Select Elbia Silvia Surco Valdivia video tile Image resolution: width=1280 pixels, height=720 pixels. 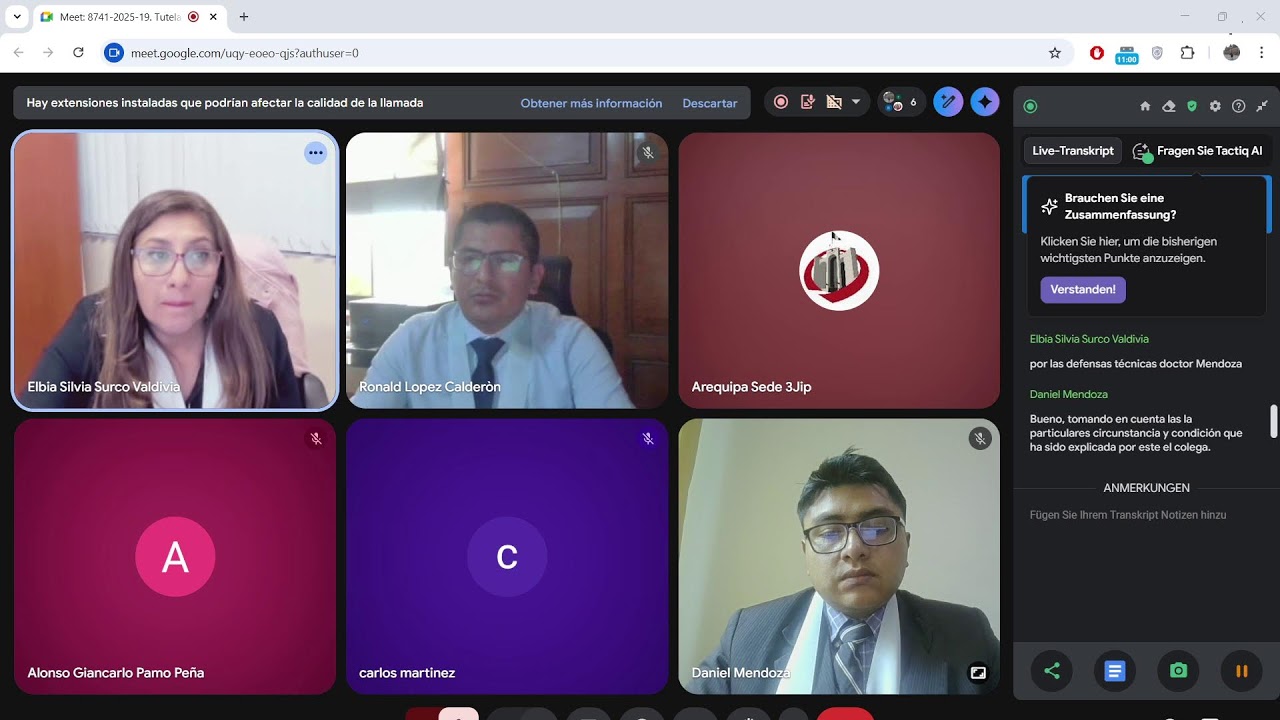[175, 270]
